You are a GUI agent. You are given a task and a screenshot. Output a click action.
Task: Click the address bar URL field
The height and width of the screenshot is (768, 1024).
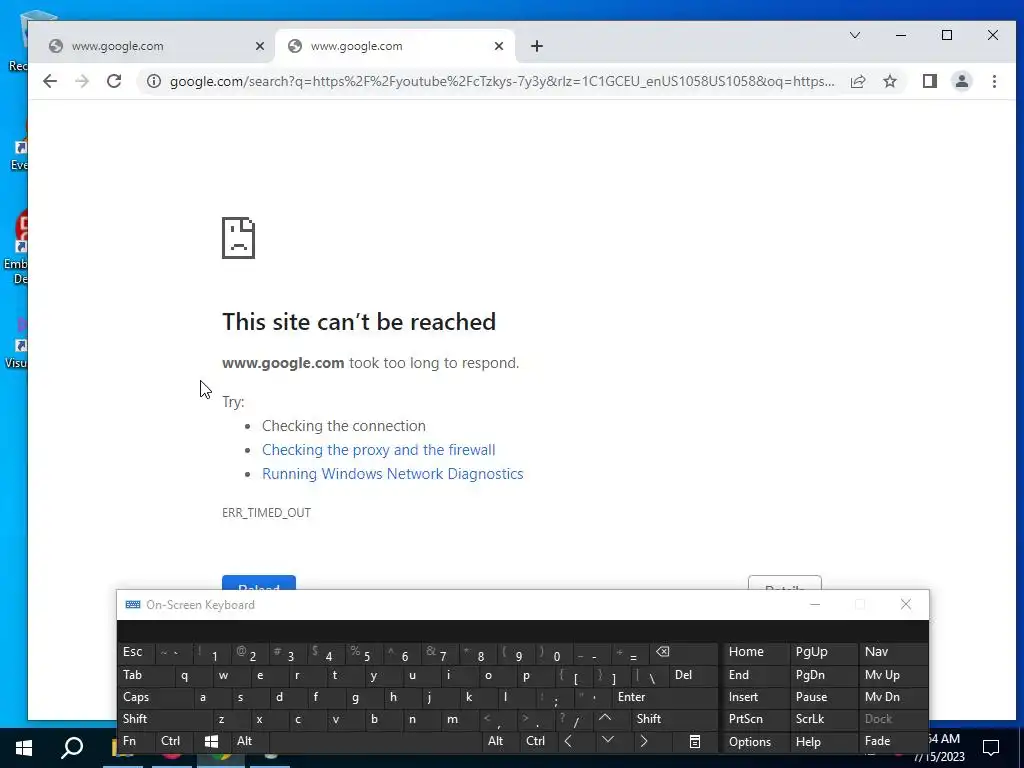[x=502, y=81]
